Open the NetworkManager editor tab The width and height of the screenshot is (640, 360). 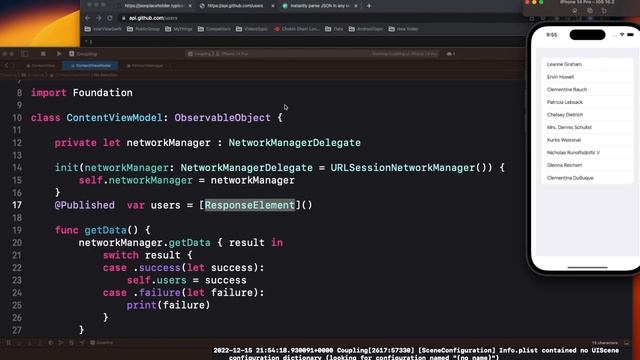point(145,66)
